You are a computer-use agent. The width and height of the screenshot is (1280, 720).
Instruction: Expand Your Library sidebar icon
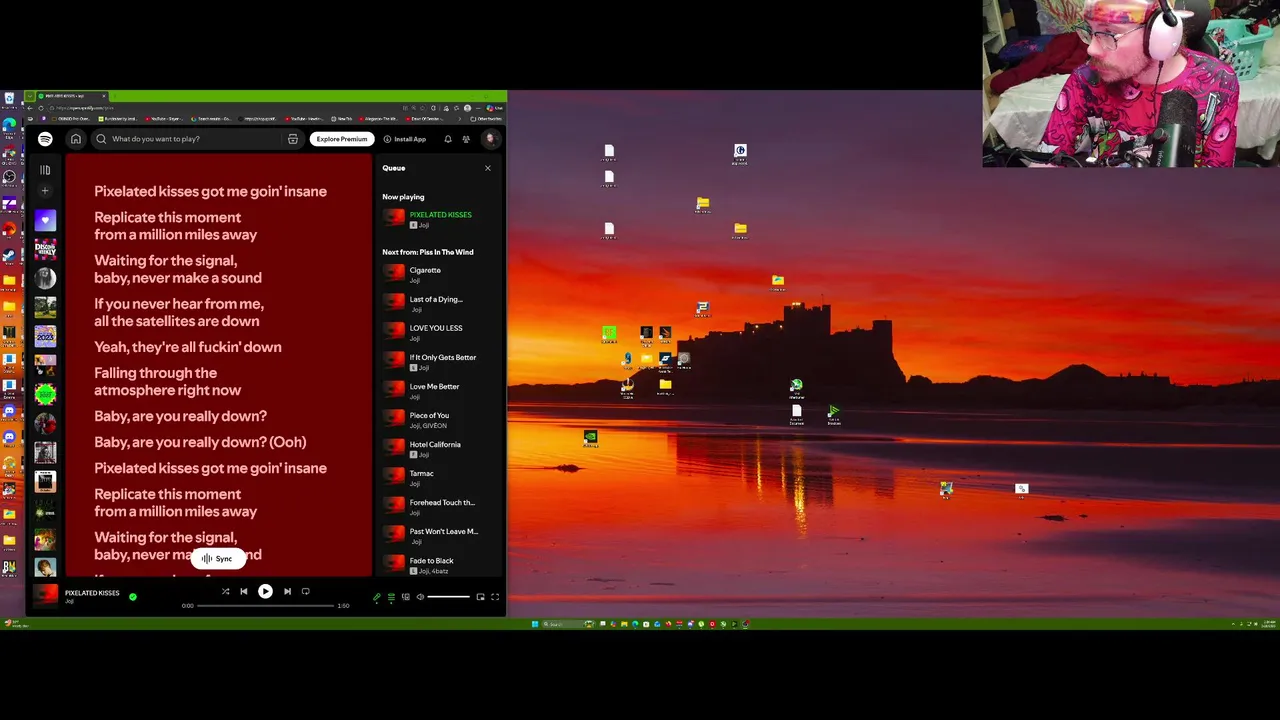click(x=45, y=170)
